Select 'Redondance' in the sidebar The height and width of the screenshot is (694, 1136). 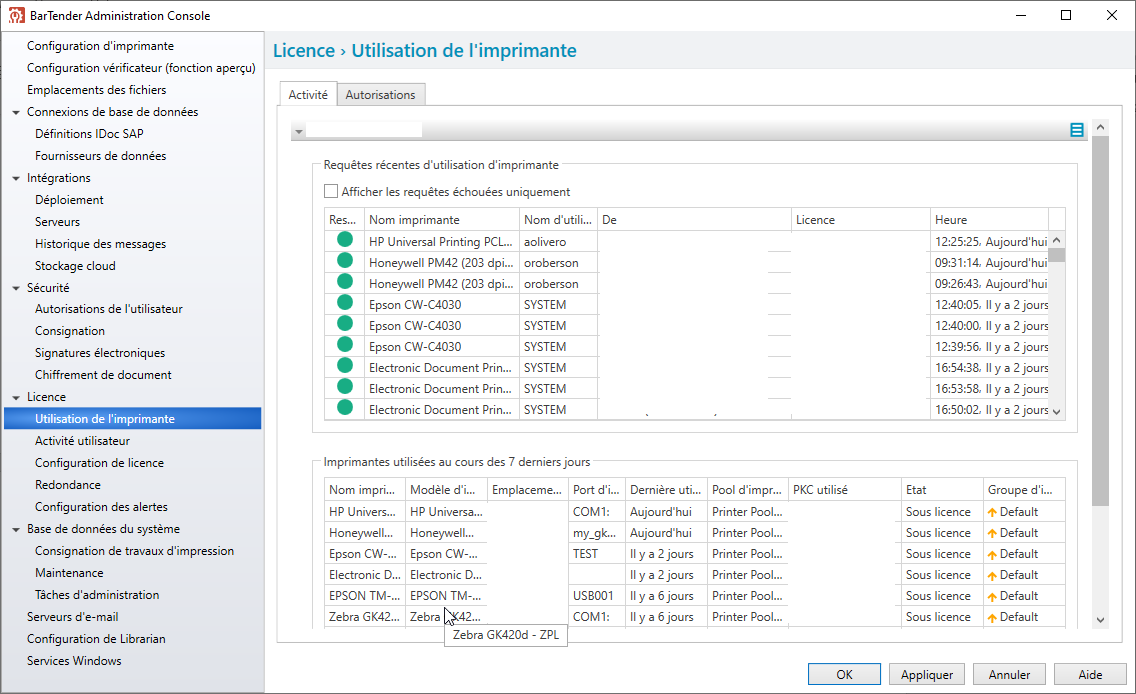[68, 485]
